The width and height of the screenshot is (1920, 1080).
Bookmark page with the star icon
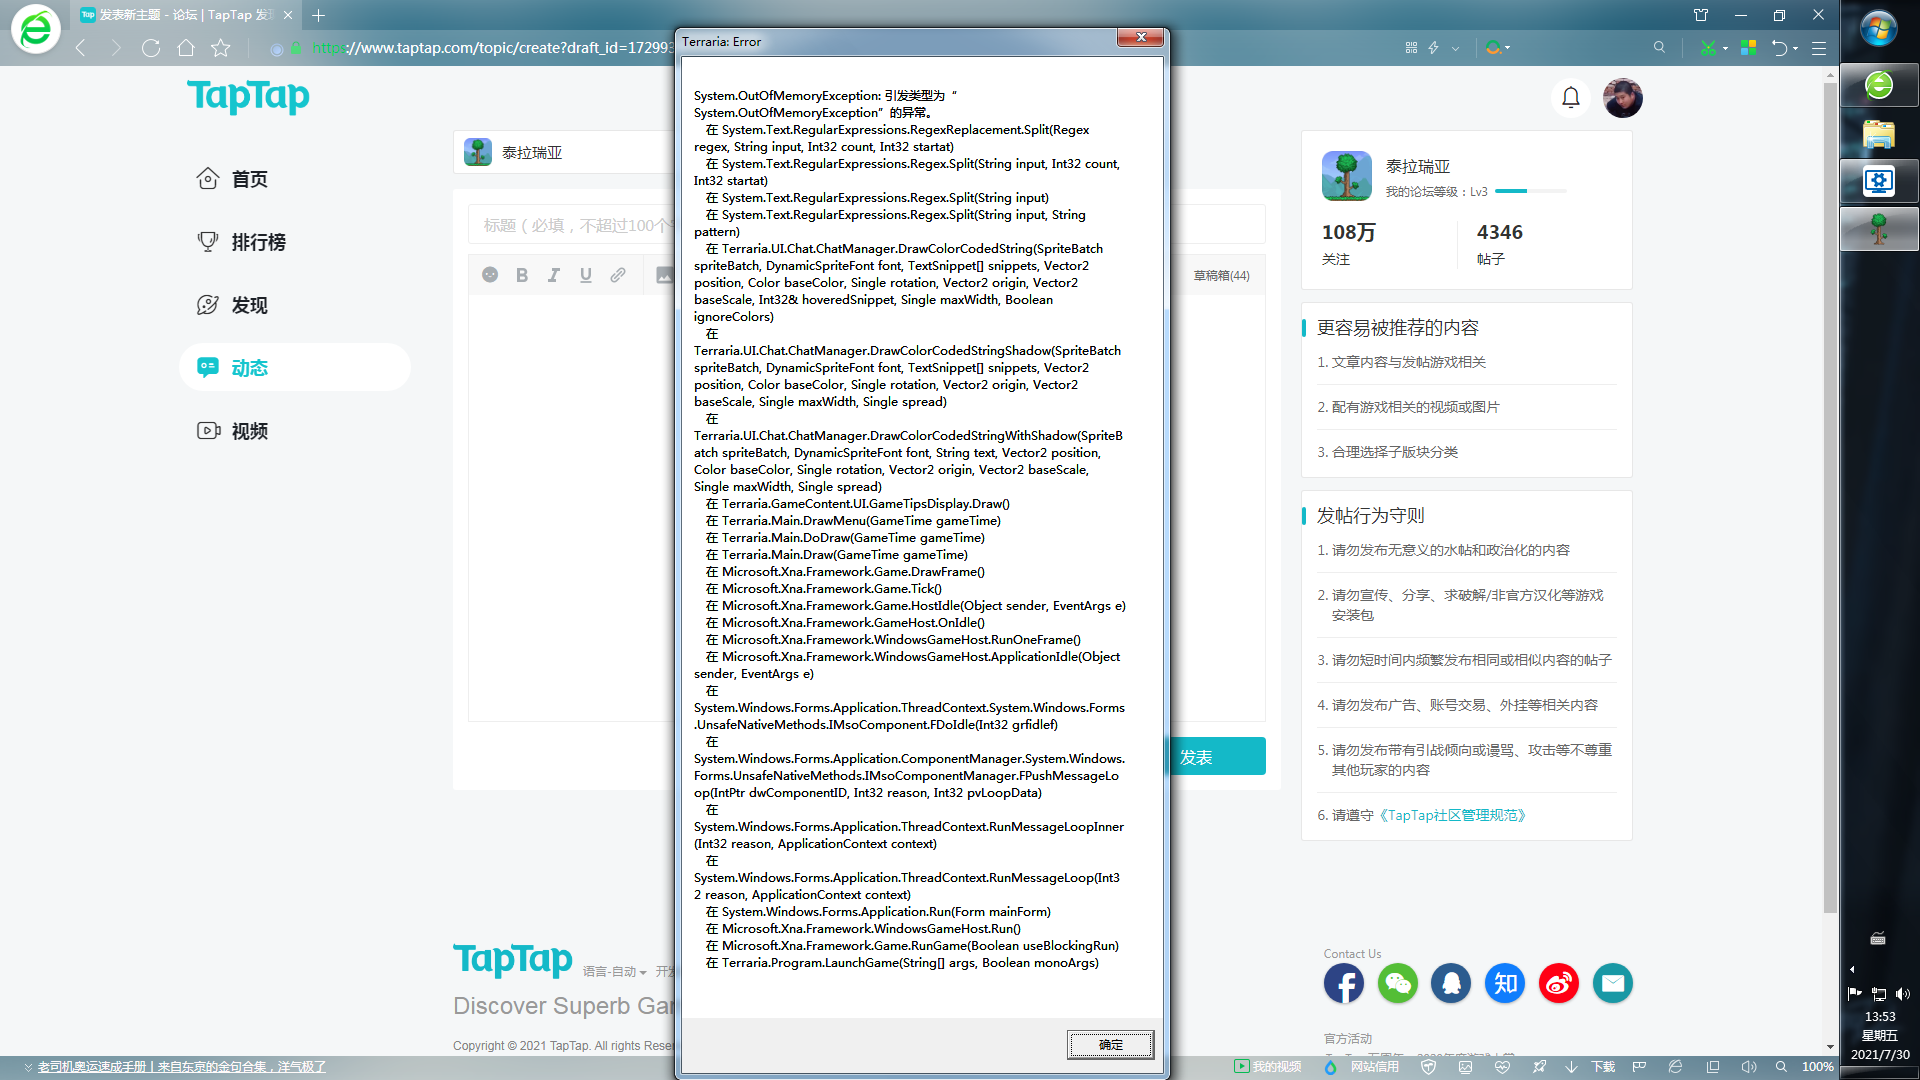221,48
